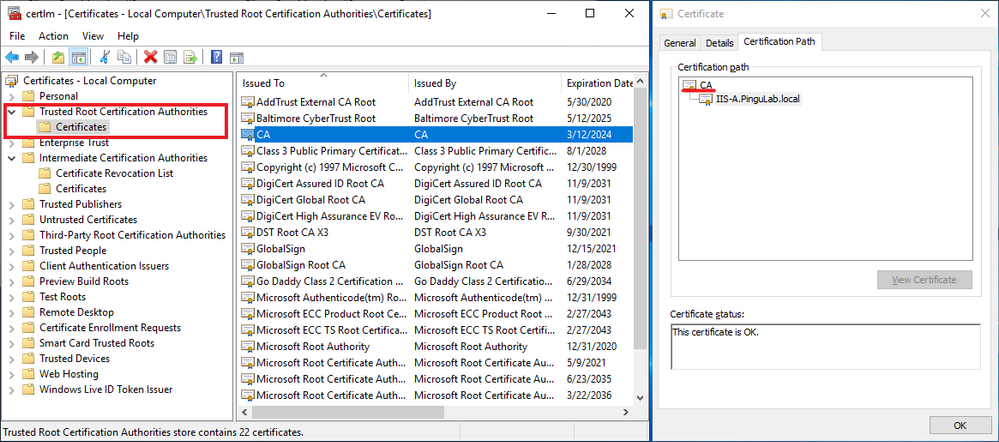
Task: Click the folder icon beside Certificate Revocation List
Action: (45, 173)
